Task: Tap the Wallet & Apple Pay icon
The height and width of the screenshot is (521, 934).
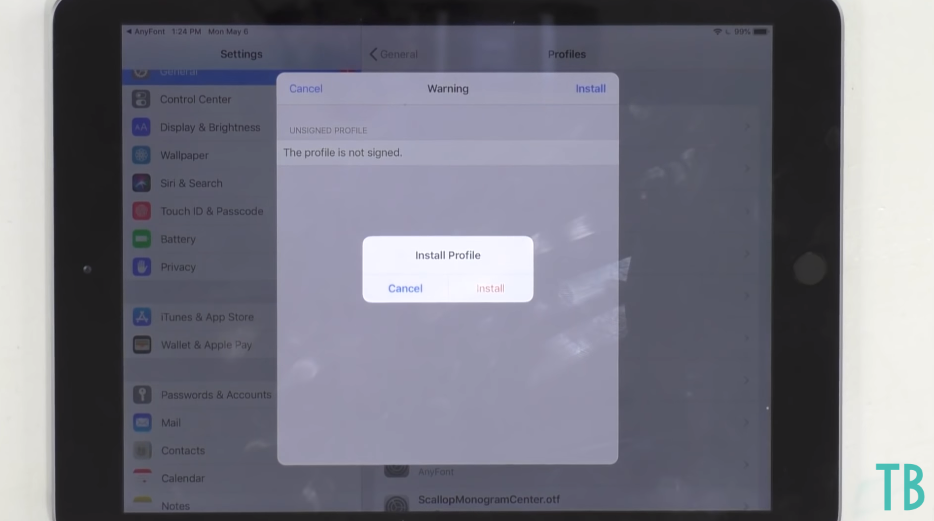Action: [142, 345]
